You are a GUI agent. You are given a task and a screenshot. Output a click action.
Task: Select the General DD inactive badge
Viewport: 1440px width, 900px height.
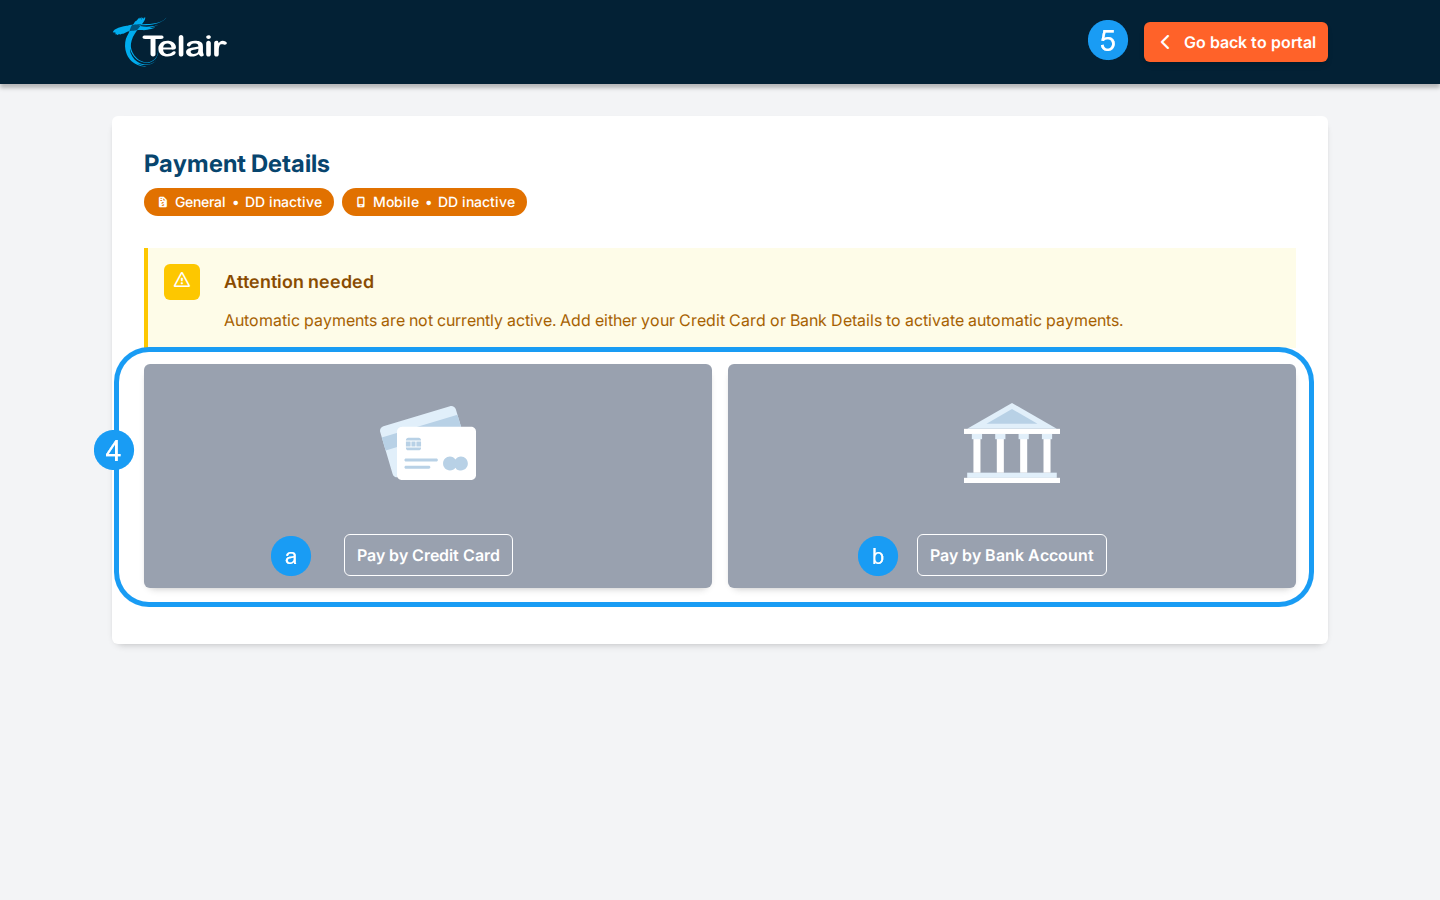pos(239,202)
